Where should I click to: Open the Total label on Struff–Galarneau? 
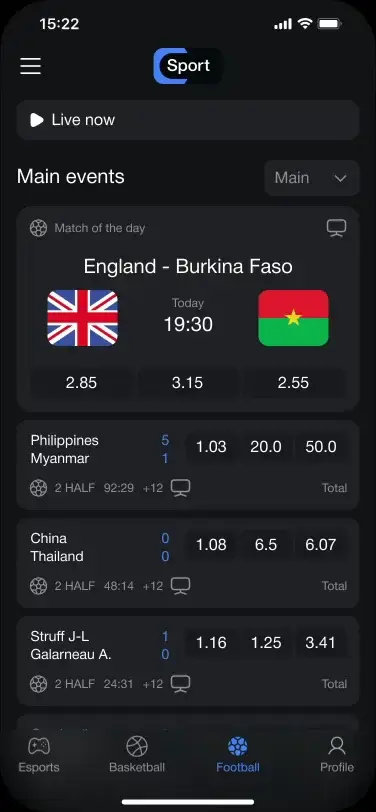tap(334, 684)
